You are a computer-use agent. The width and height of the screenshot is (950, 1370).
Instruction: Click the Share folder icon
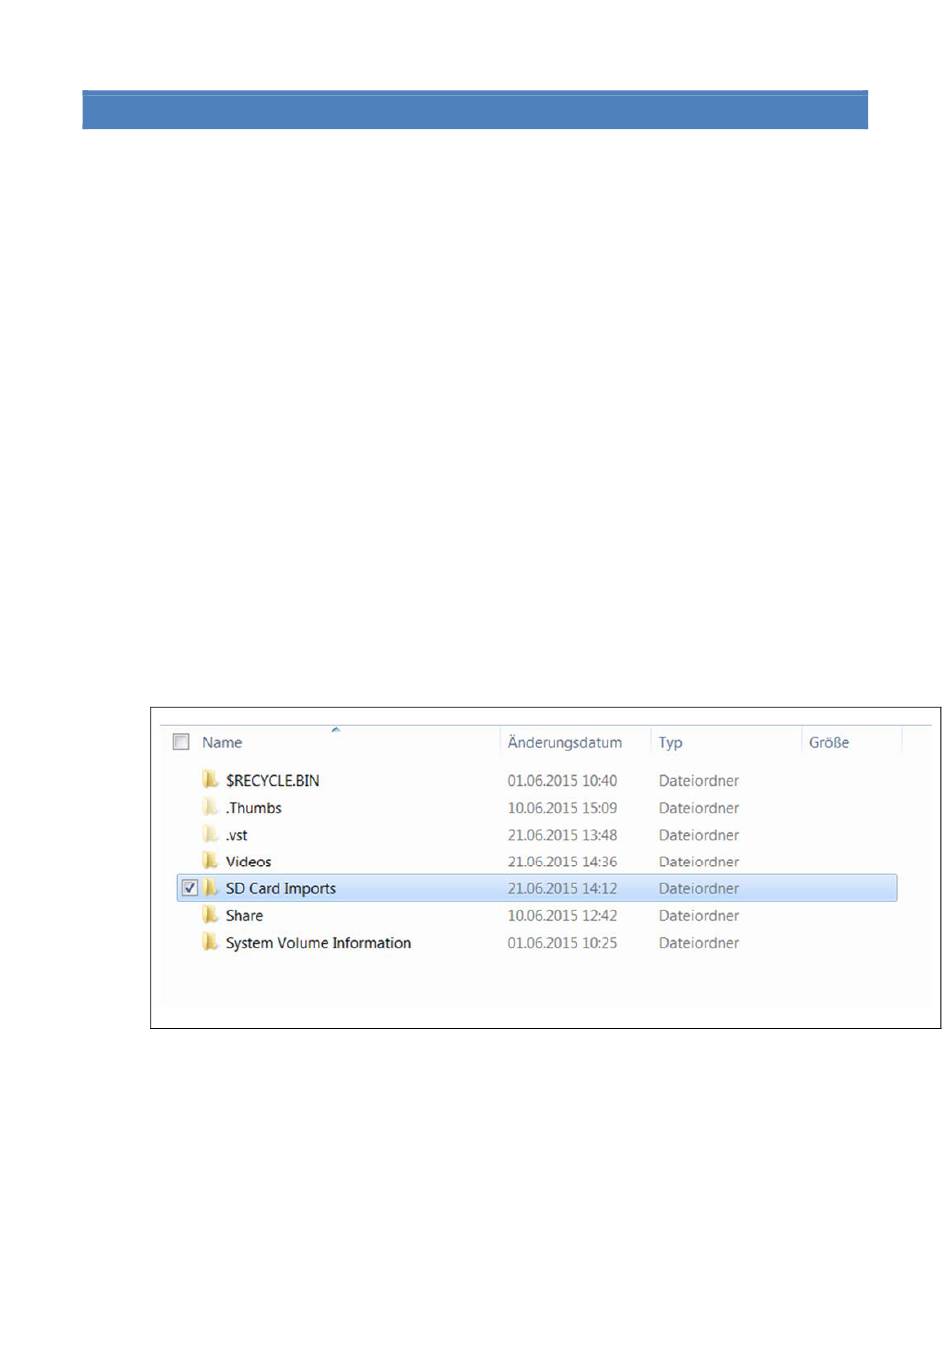click(x=210, y=915)
